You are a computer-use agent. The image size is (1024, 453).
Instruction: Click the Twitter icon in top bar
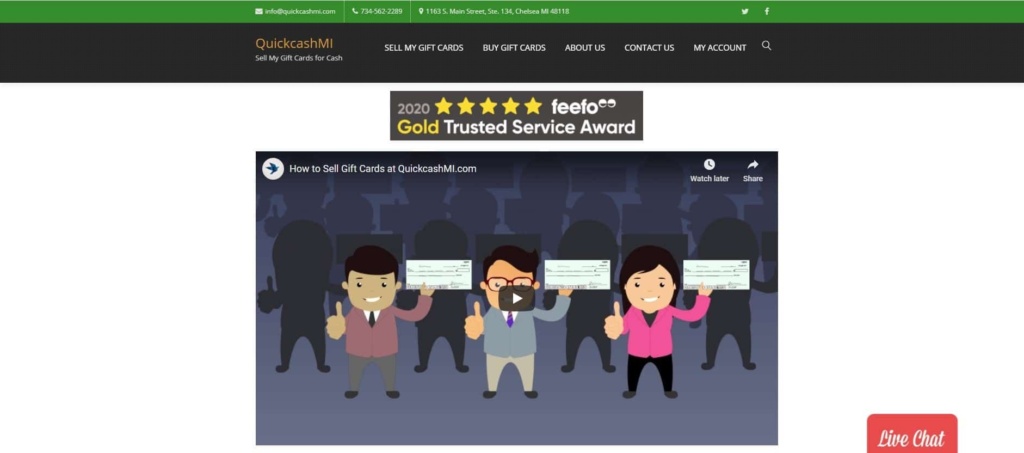744,11
